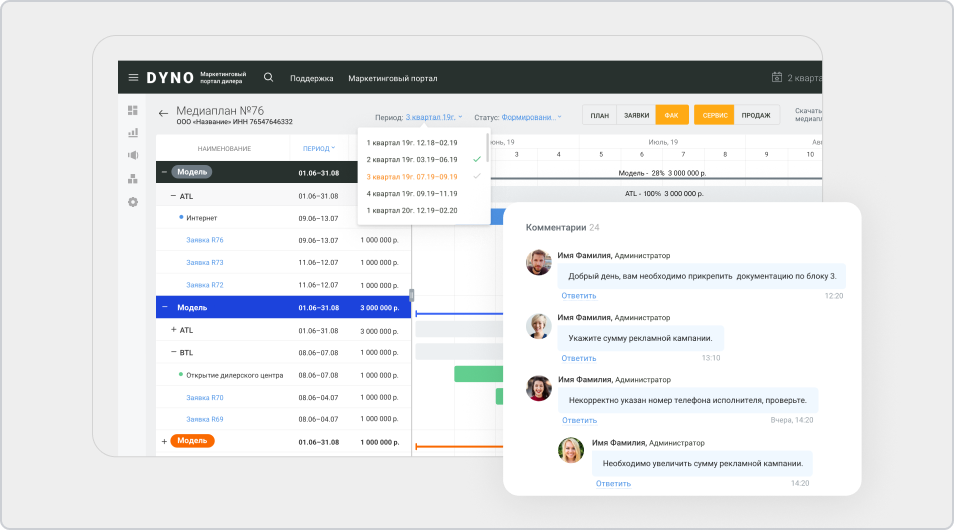954x530 pixels.
Task: Toggle the СЕРВИС filter button
Action: point(714,115)
